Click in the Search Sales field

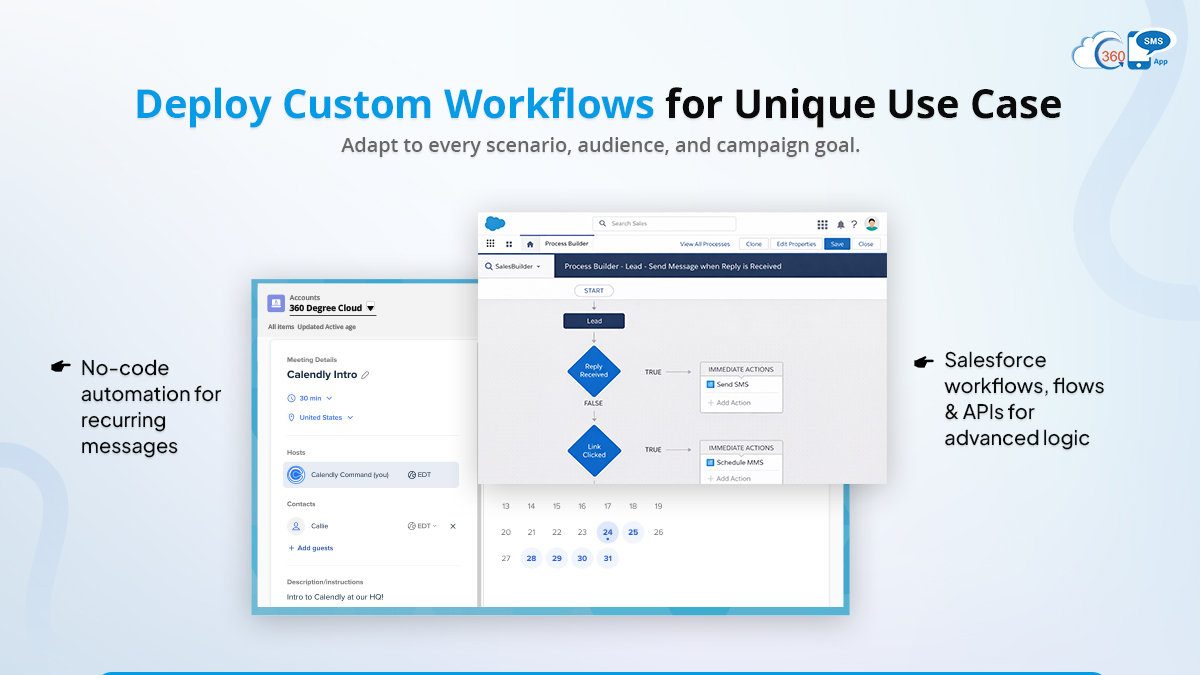click(x=664, y=224)
